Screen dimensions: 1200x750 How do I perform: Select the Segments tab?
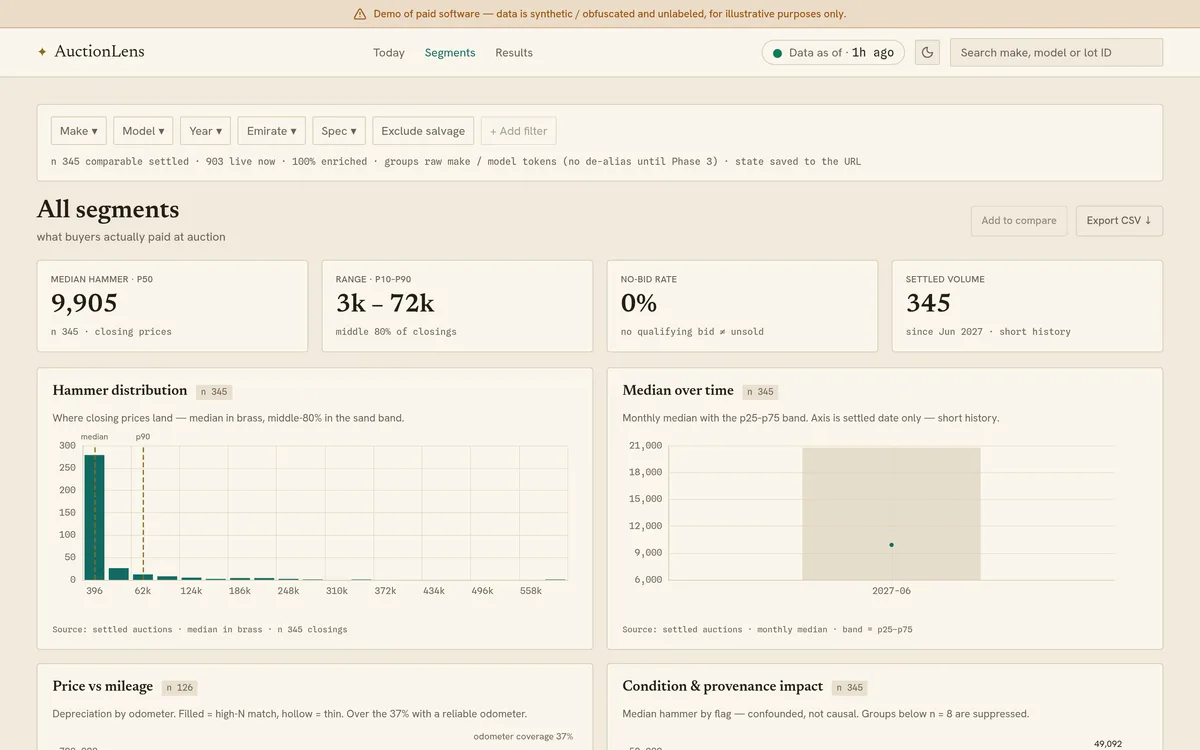coord(450,53)
